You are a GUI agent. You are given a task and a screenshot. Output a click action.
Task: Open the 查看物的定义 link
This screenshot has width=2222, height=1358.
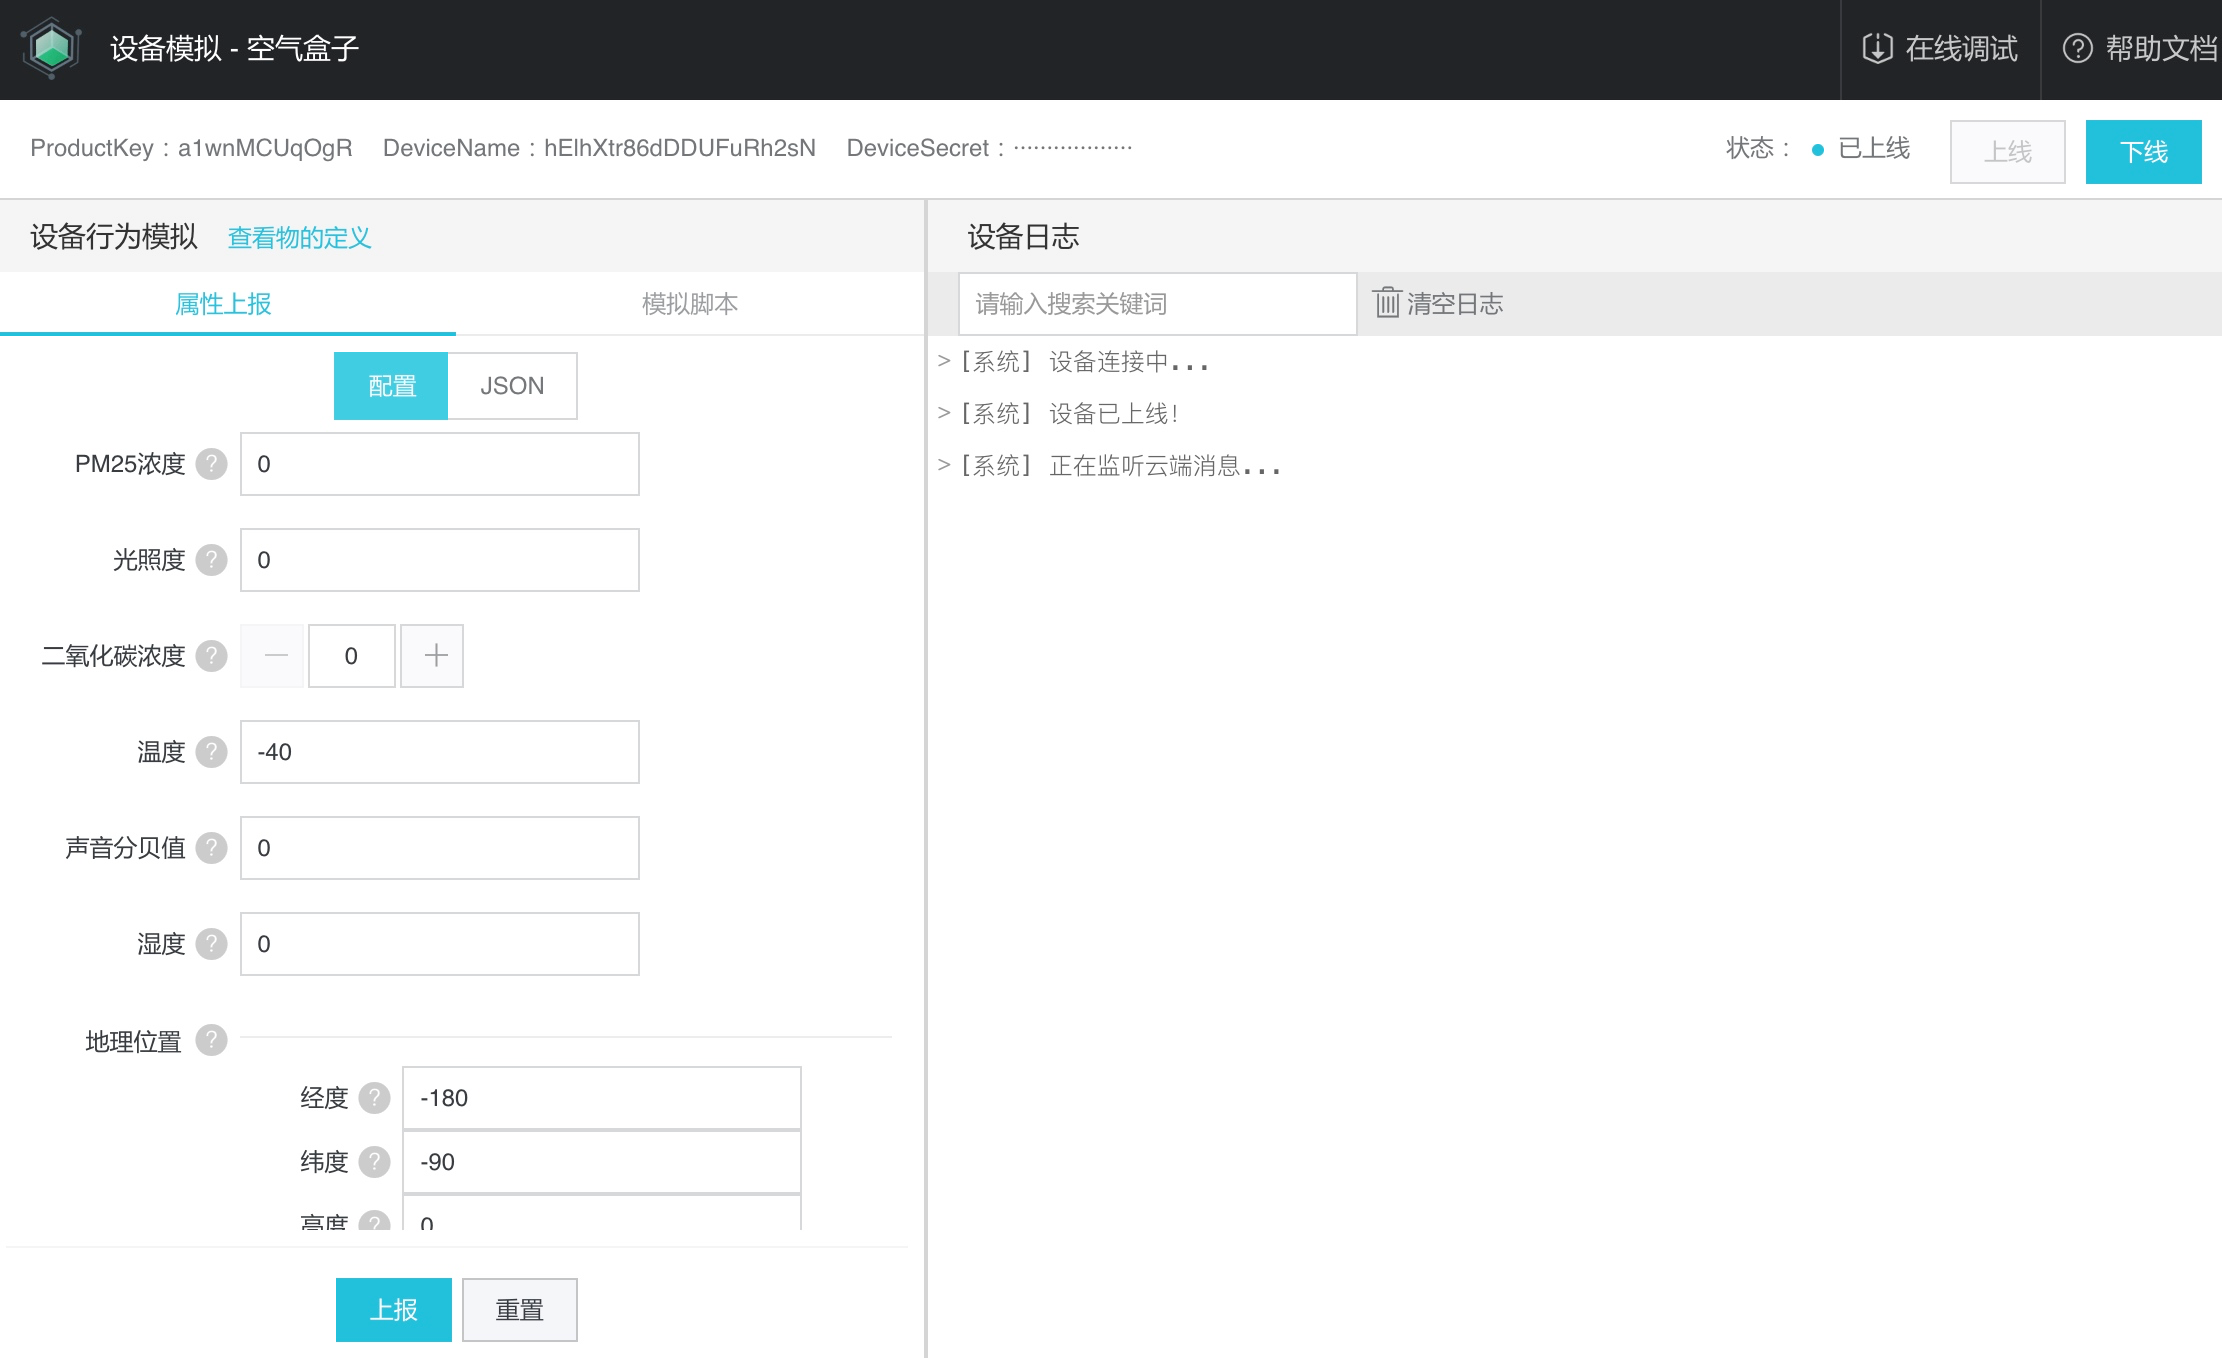coord(299,238)
